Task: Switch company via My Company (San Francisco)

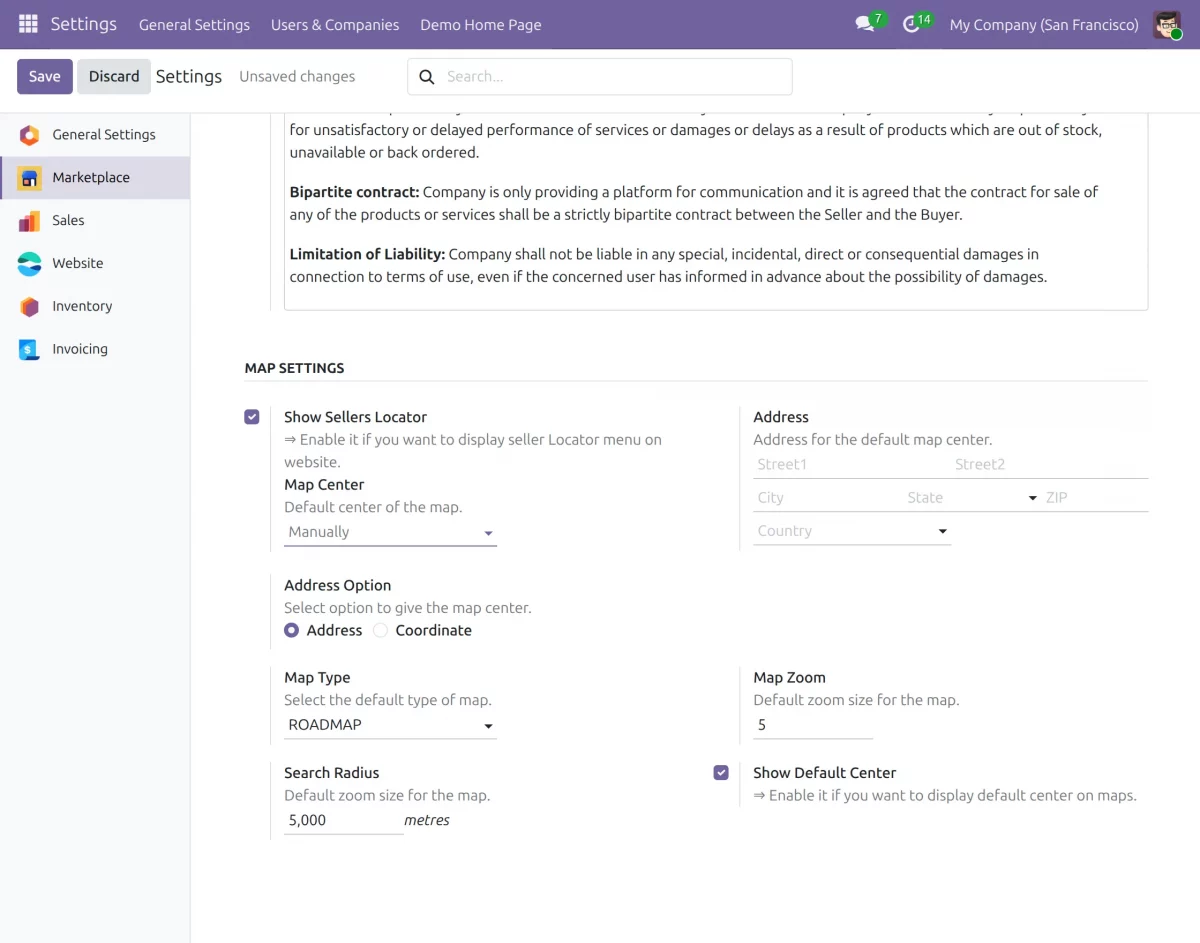Action: click(x=1044, y=25)
